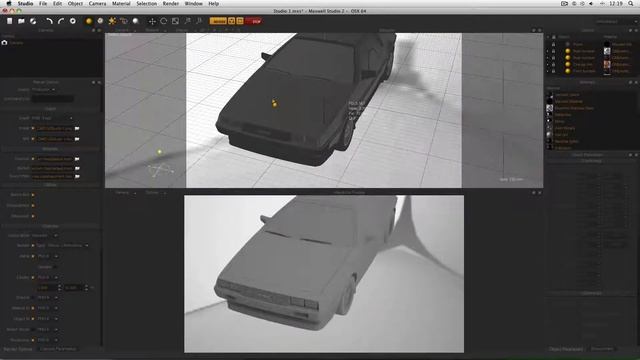640x360 pixels.
Task: Toggle the Dispersion checkbox
Action: pos(33,216)
